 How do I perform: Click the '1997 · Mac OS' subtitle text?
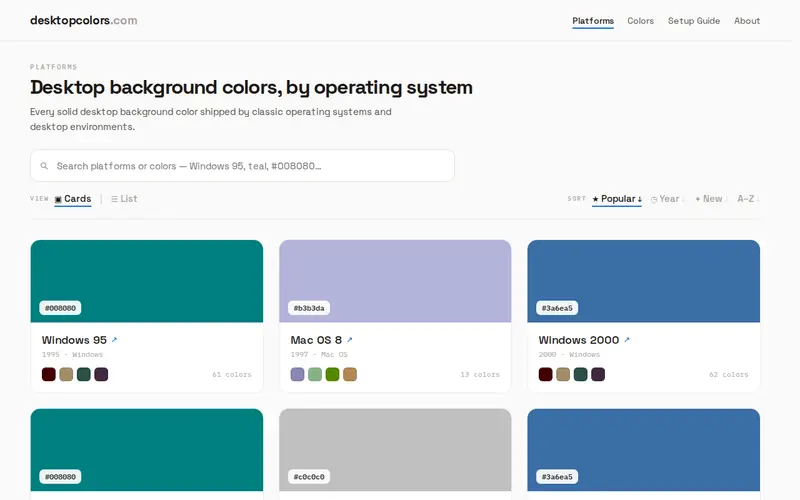(x=319, y=355)
